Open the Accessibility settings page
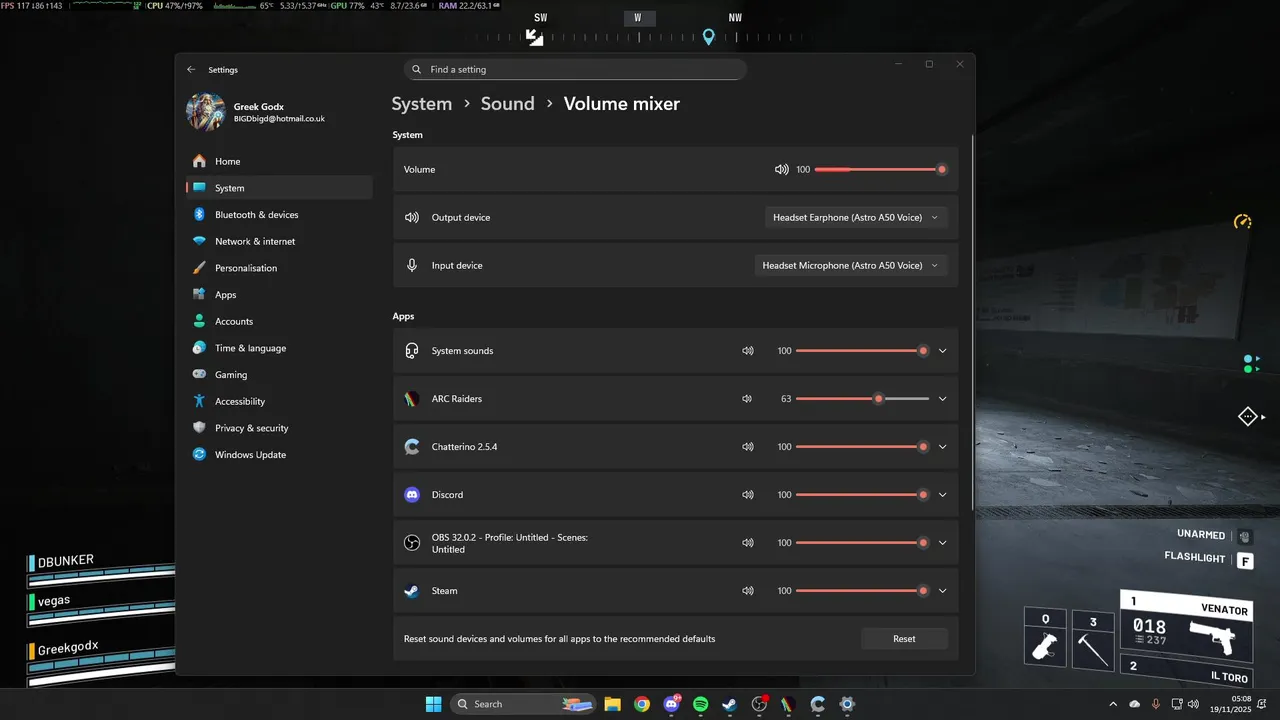The image size is (1280, 720). click(x=279, y=401)
